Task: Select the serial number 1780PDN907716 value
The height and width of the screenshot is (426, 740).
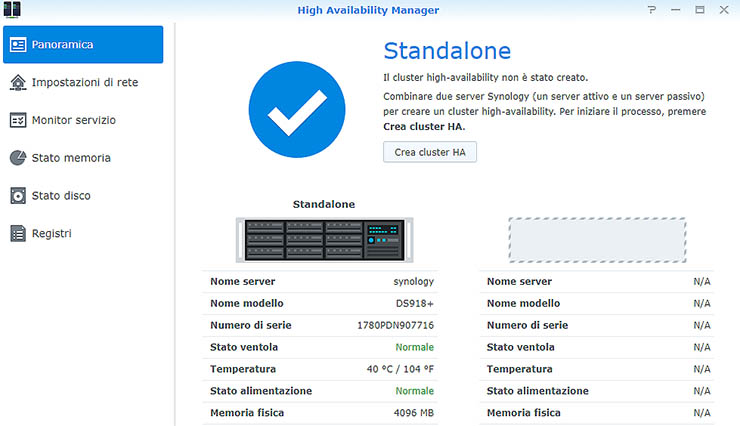Action: tap(395, 325)
